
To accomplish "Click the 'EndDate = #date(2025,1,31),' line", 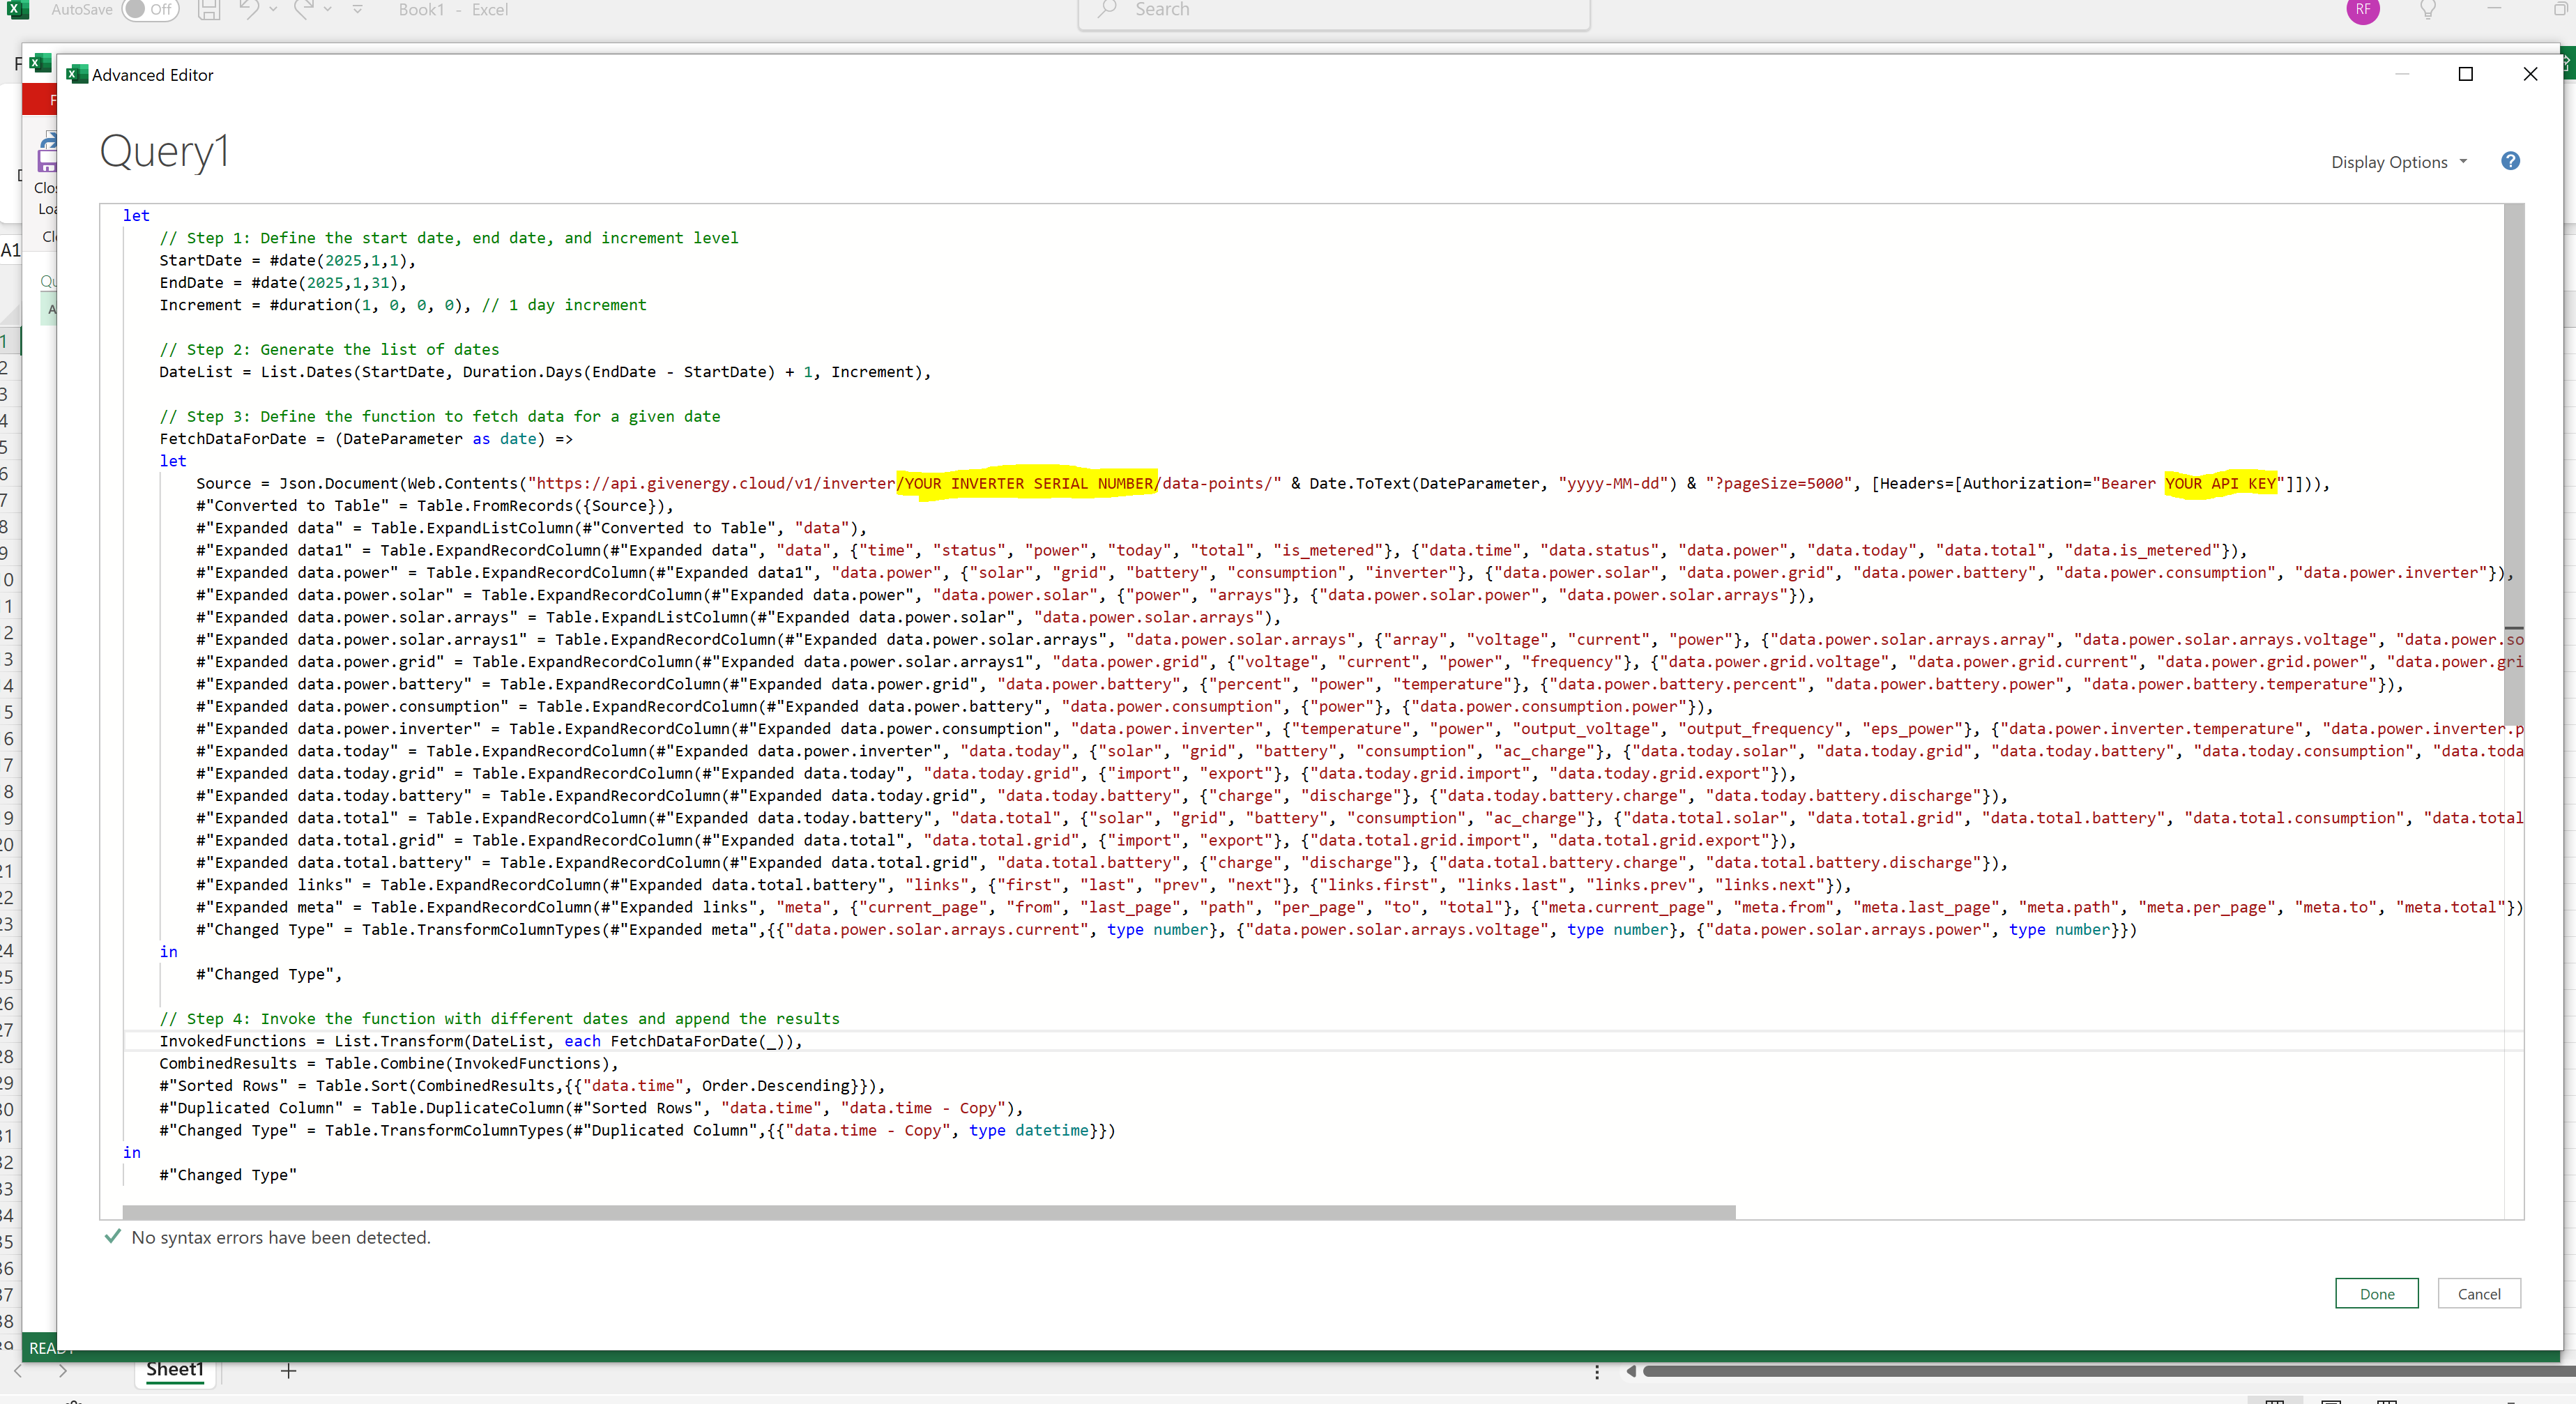I will point(283,282).
